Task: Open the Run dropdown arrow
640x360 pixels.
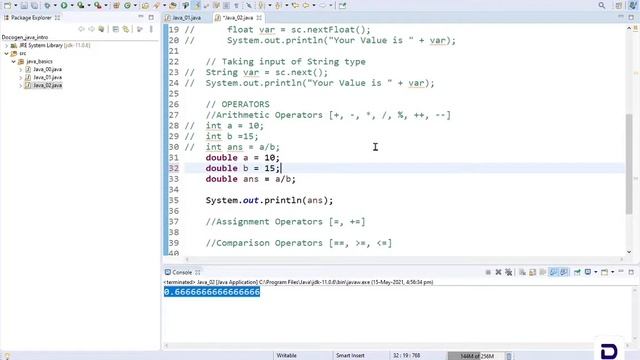Action: (72, 6)
